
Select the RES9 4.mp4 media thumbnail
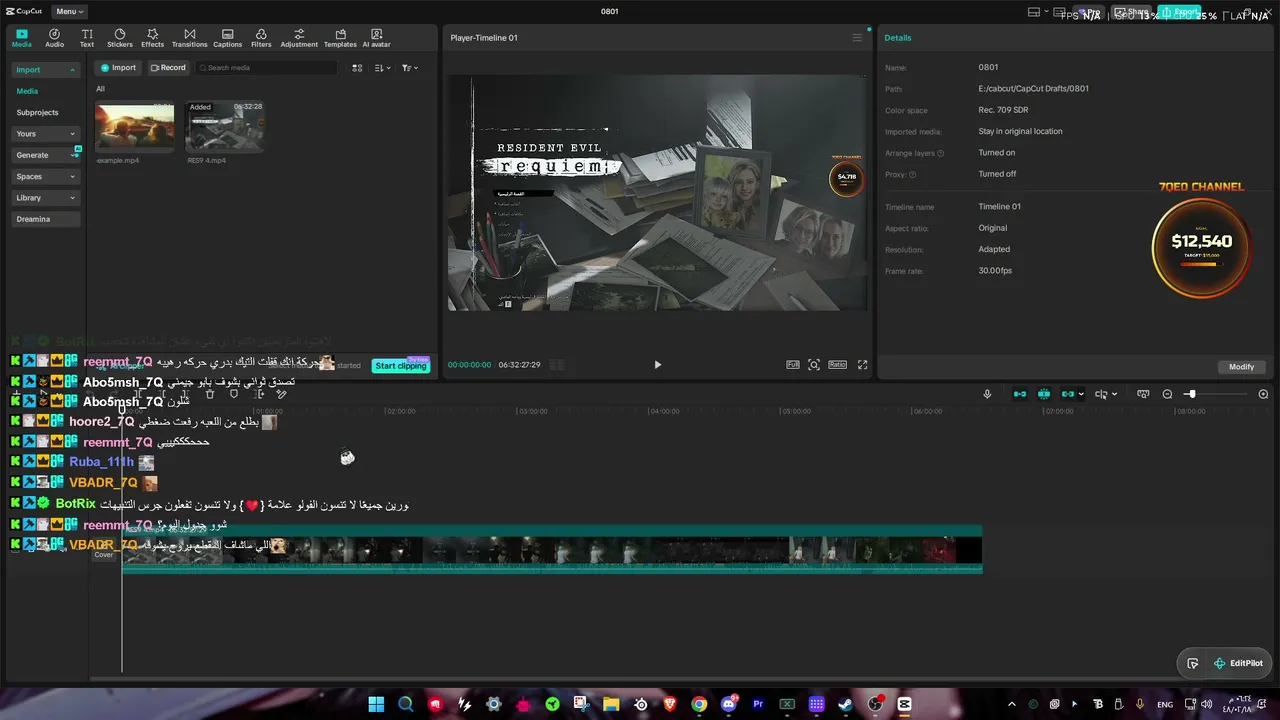(x=224, y=127)
